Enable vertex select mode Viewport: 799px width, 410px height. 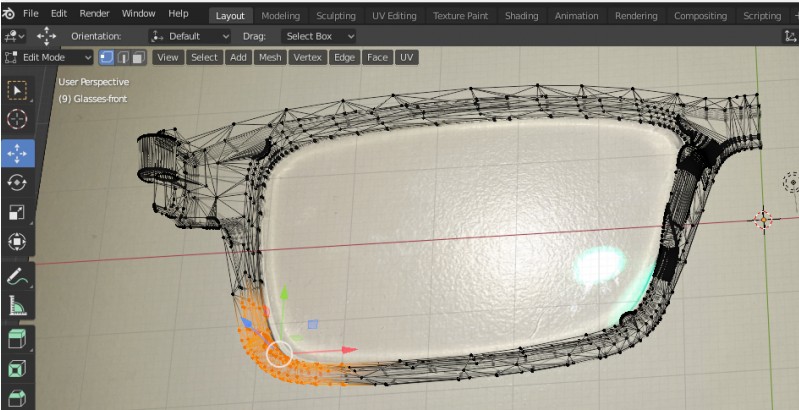click(106, 57)
